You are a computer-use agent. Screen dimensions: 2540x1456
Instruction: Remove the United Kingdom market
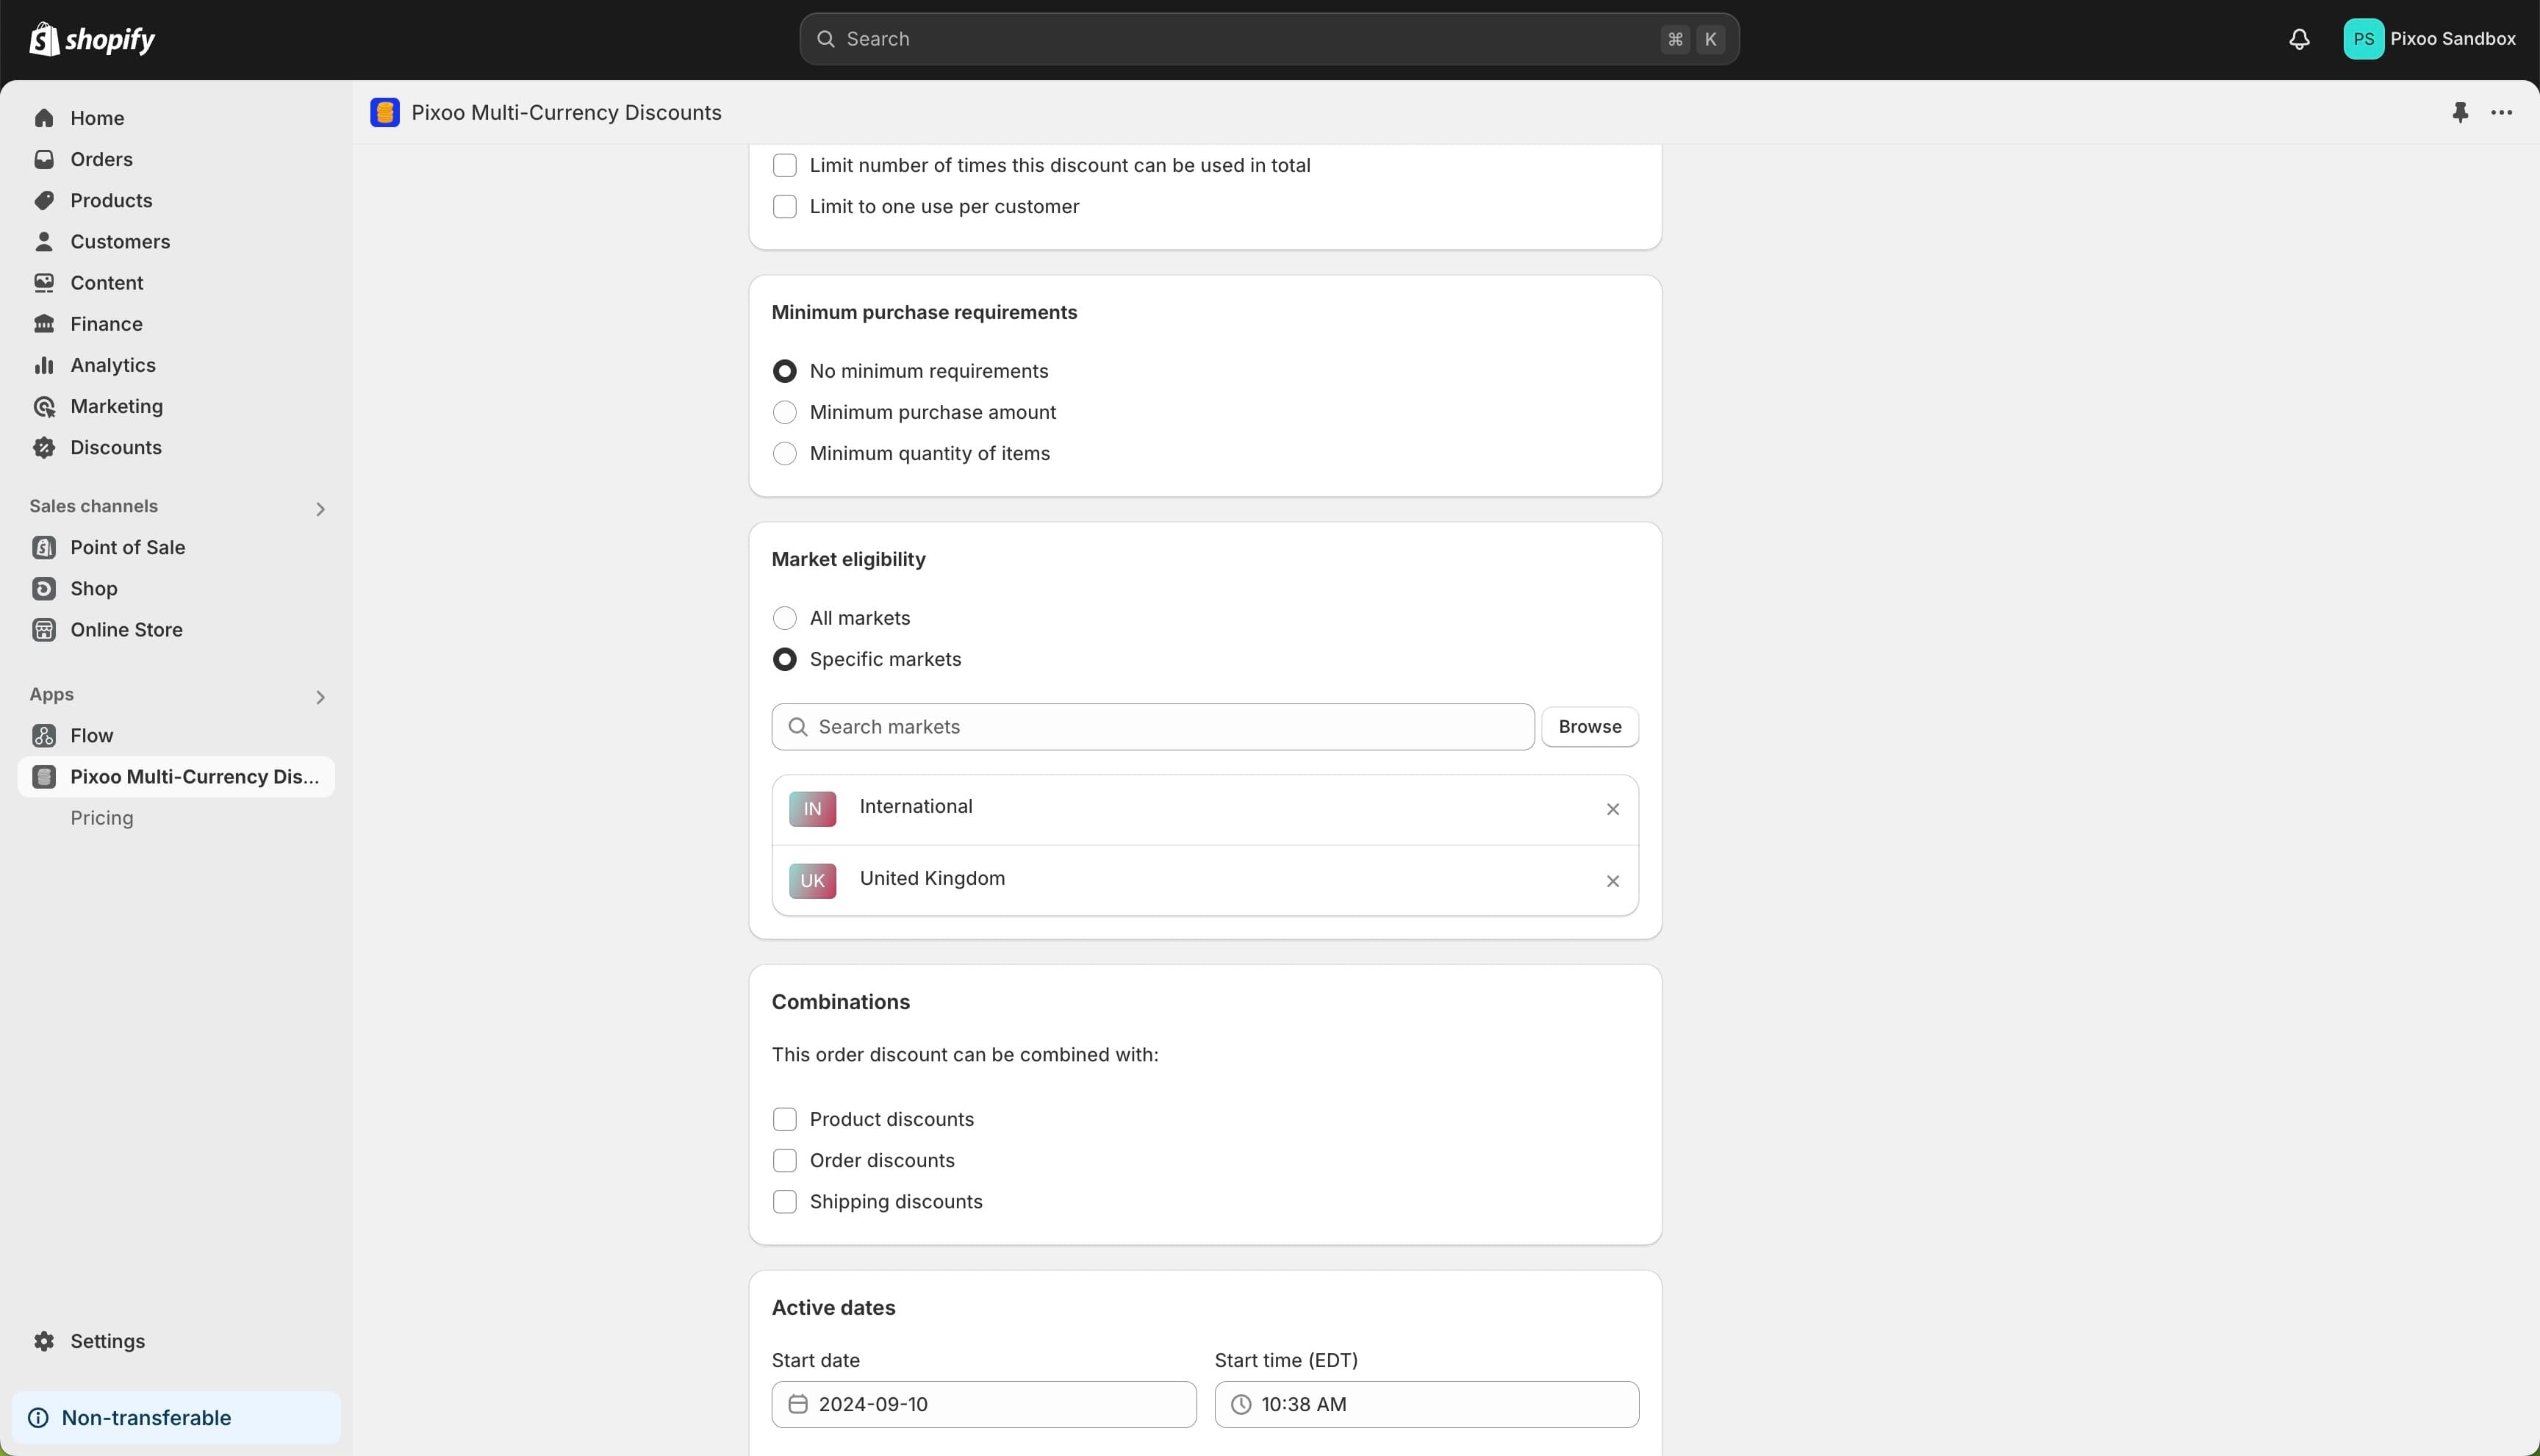coord(1612,881)
